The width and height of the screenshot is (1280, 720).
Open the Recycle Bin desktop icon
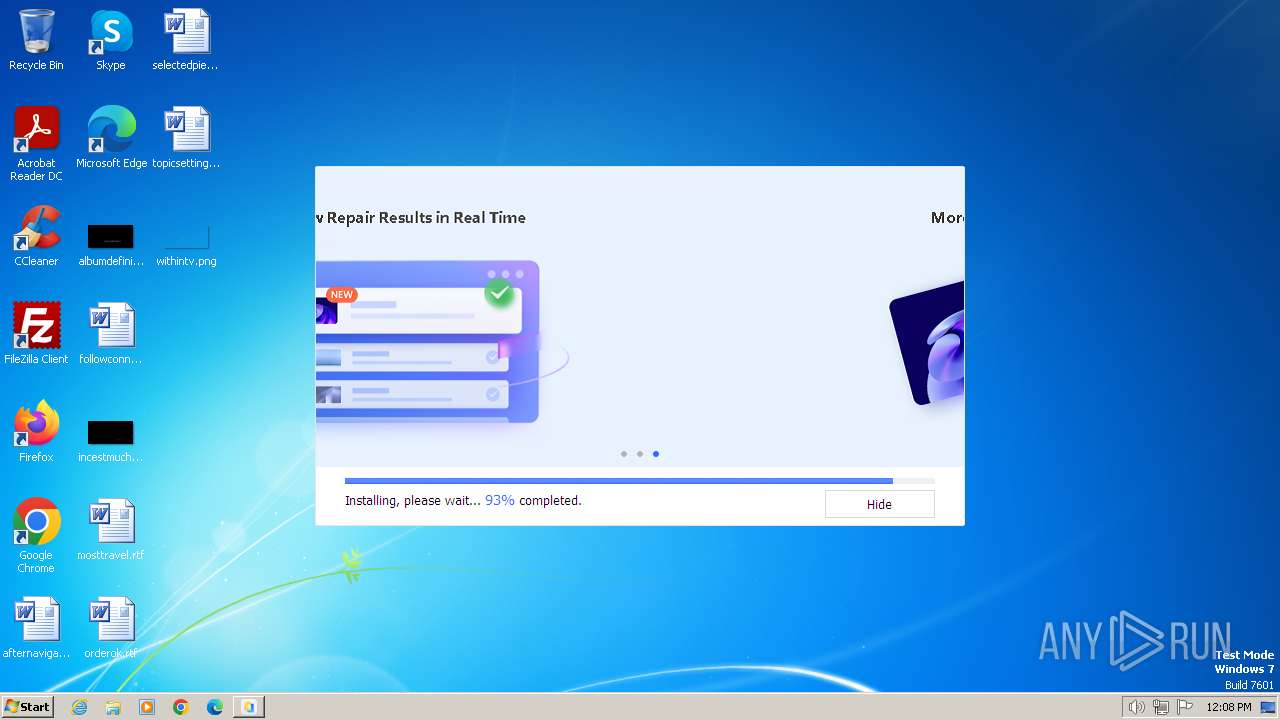tap(36, 40)
